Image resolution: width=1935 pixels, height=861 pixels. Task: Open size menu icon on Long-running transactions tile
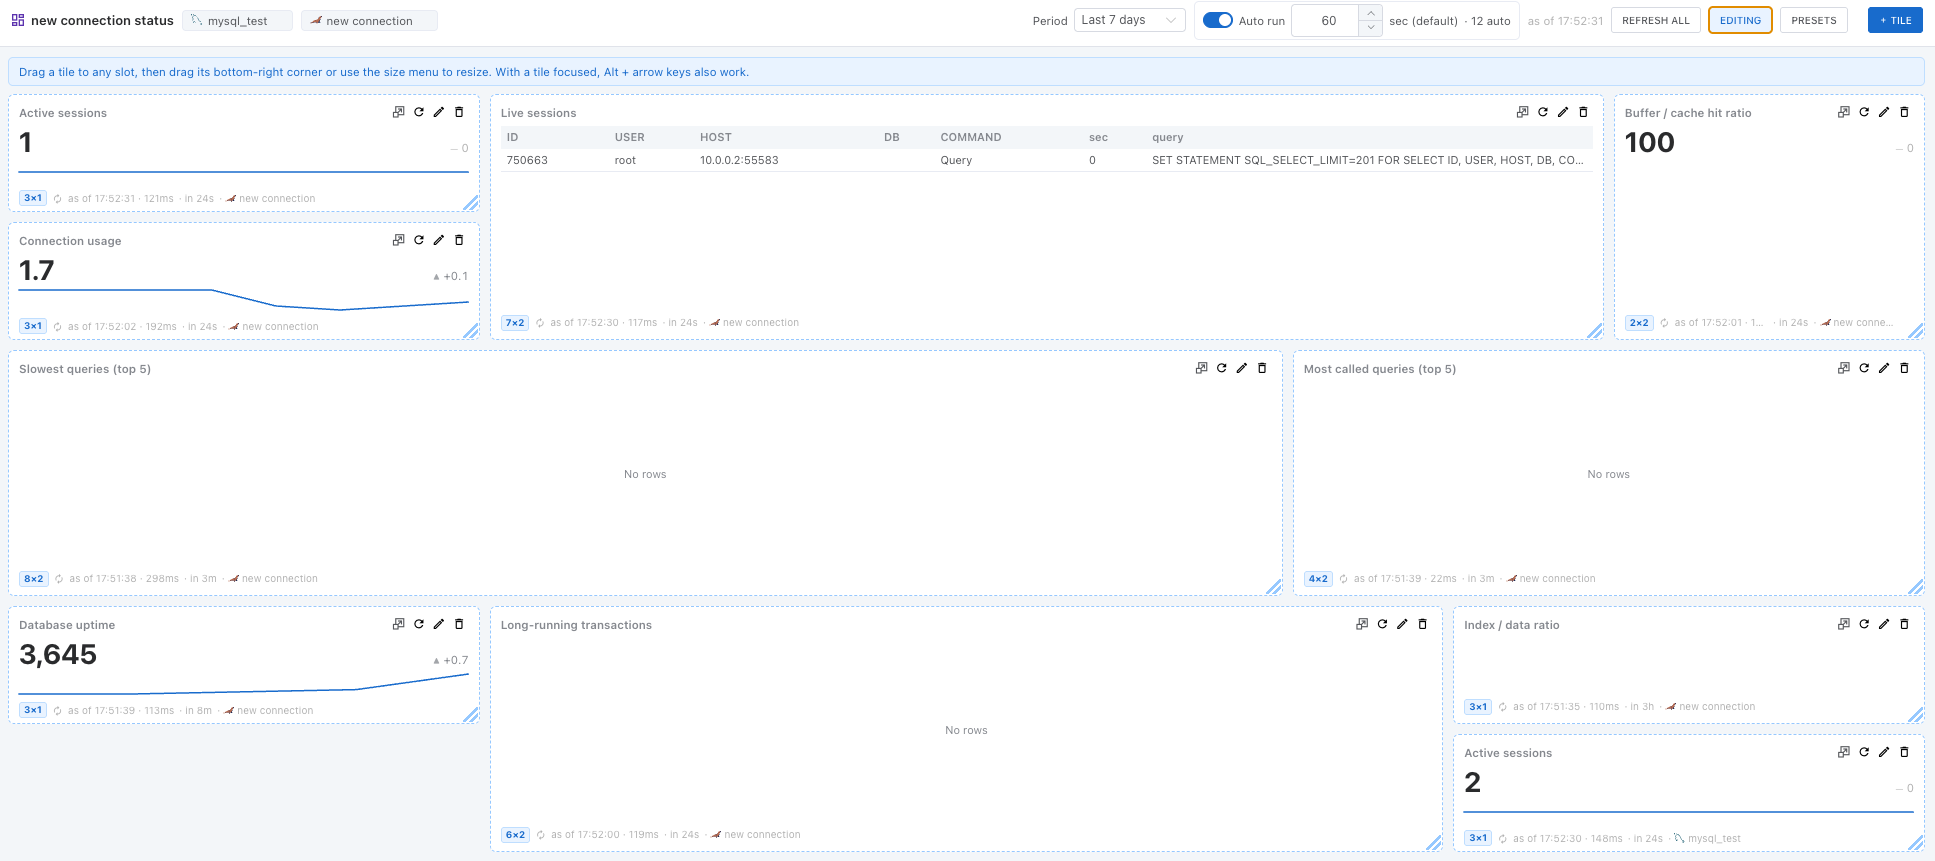(x=1362, y=624)
